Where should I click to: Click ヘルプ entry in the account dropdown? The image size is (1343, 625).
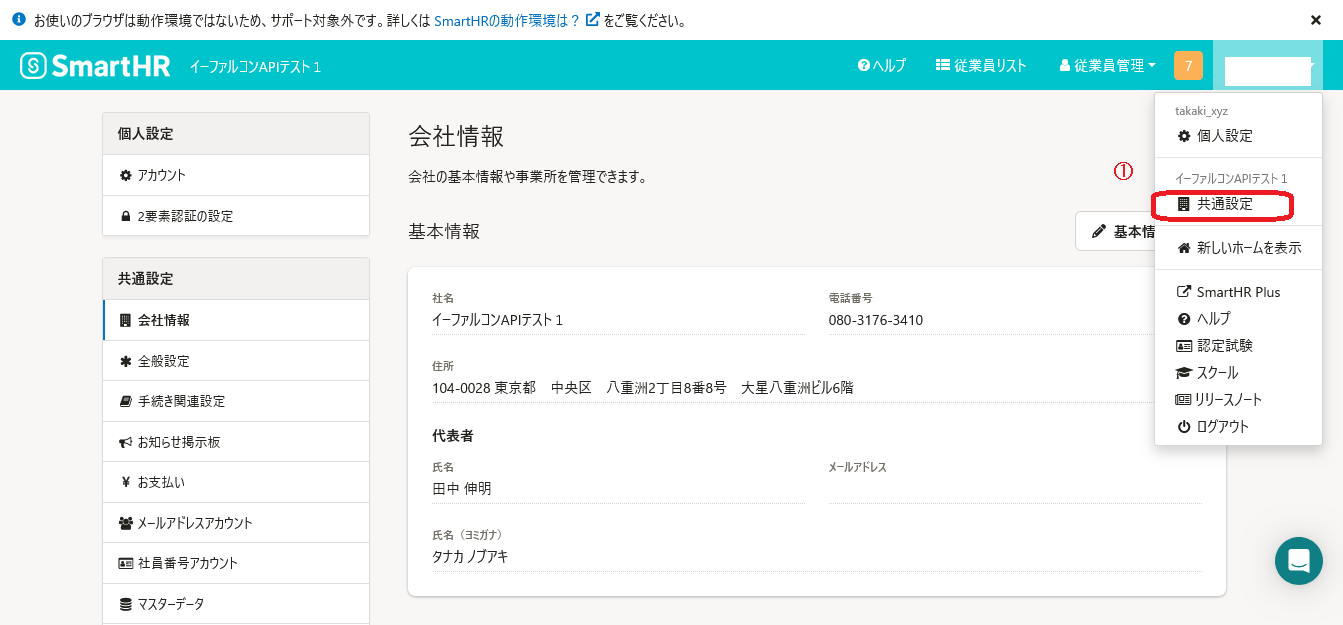point(1238,319)
